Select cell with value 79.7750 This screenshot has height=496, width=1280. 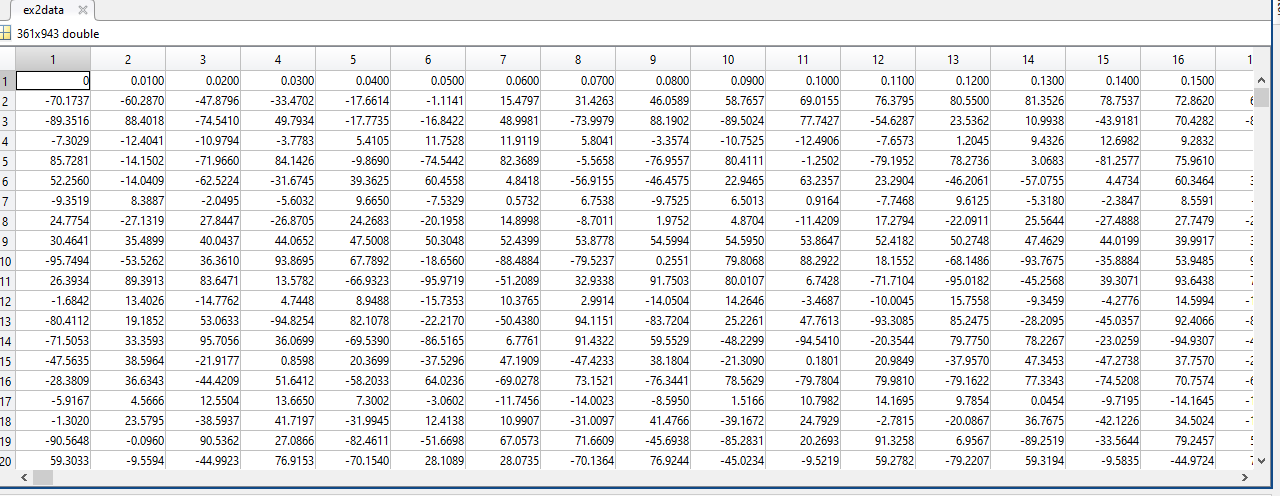954,341
